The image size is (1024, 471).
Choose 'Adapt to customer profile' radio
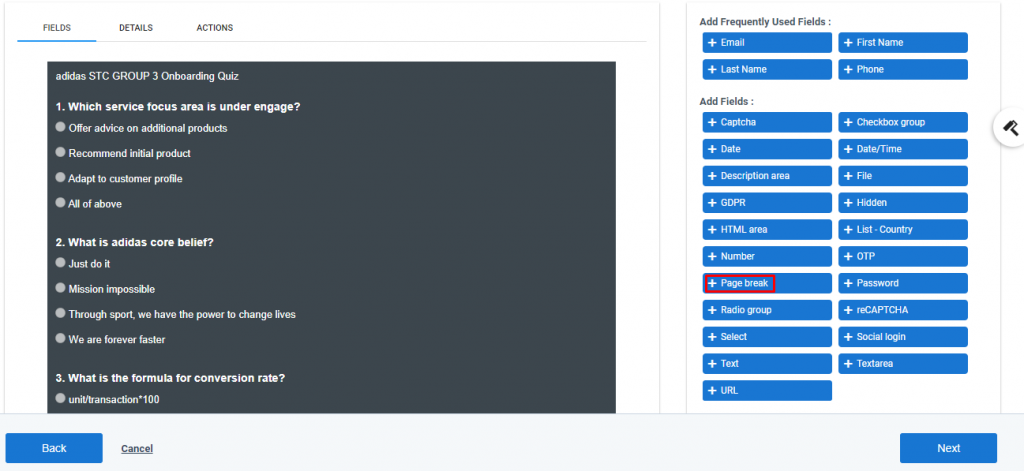click(61, 178)
